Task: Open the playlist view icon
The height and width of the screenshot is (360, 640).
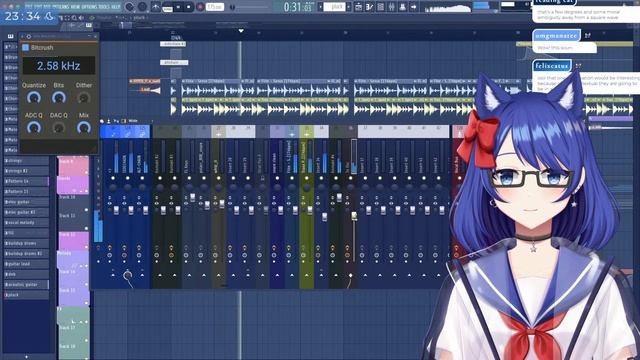Action: click(x=358, y=7)
